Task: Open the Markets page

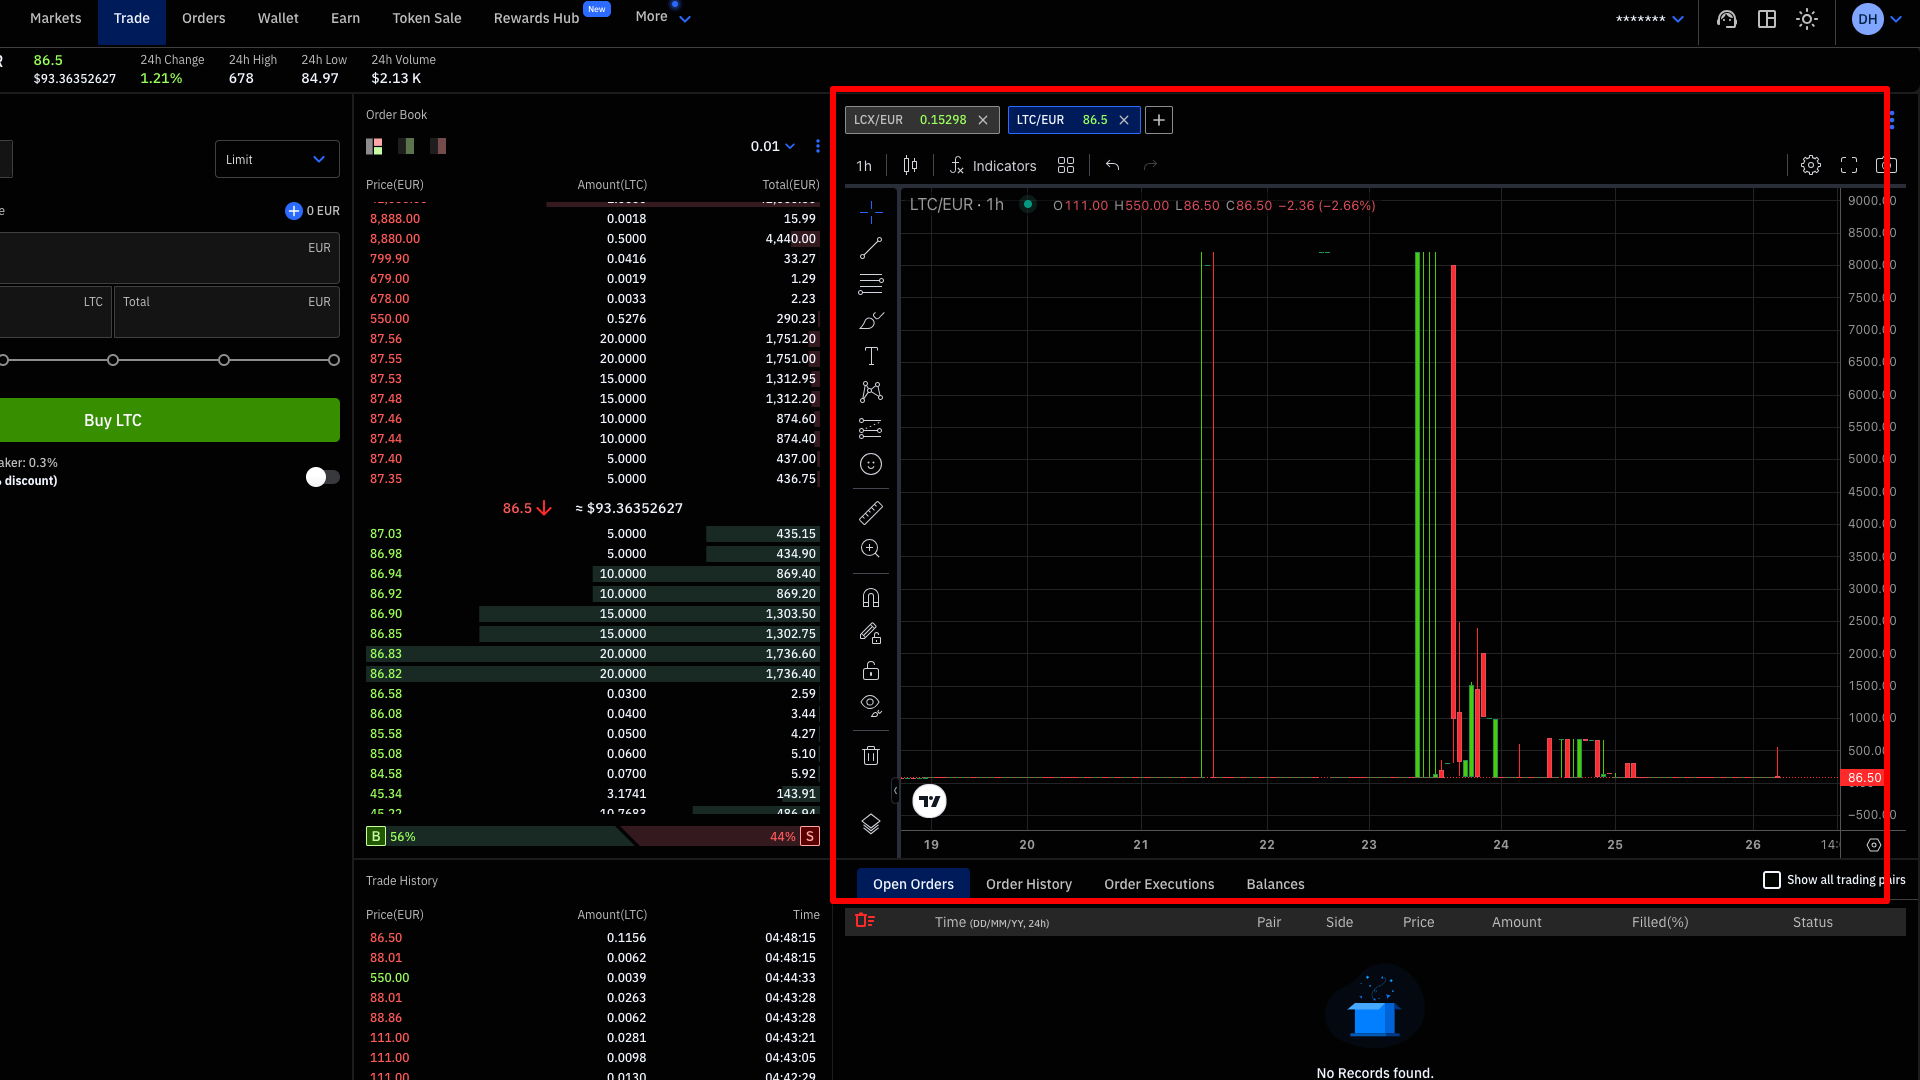Action: (56, 18)
